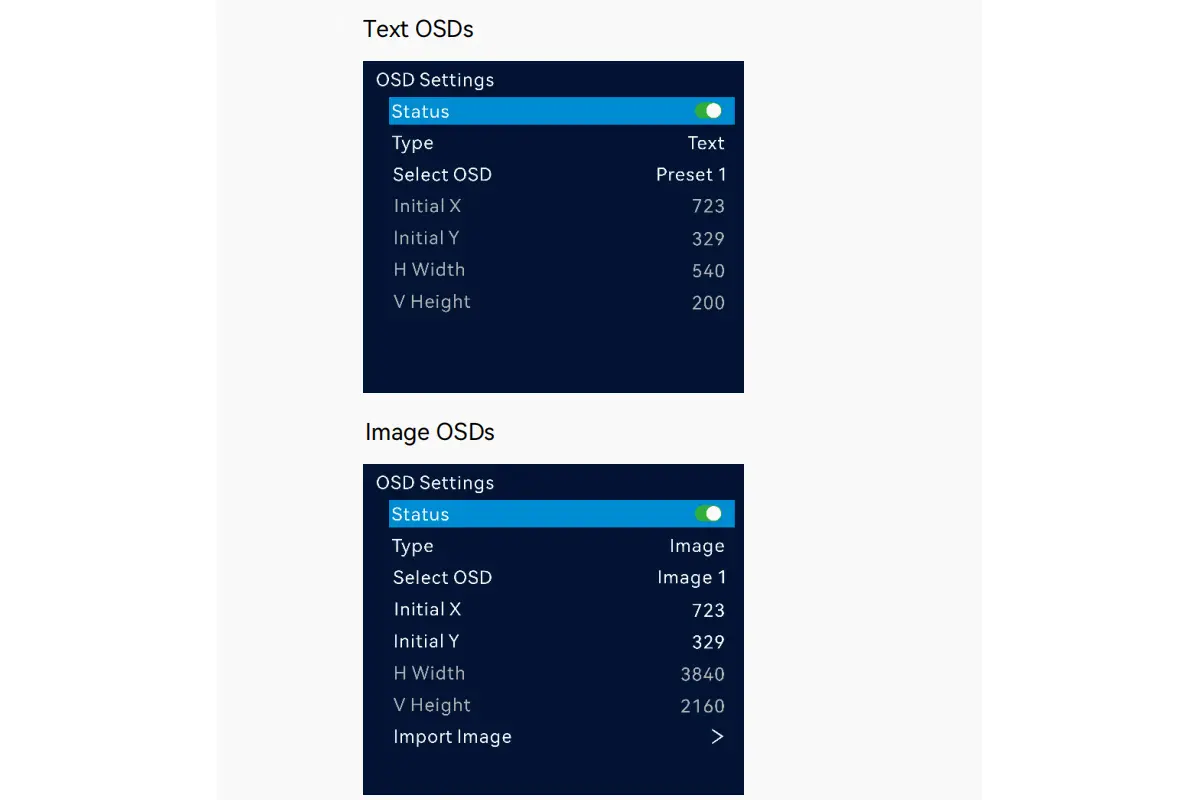Click V Height value 2160
Viewport: 1200px width, 800px height.
[x=702, y=706]
